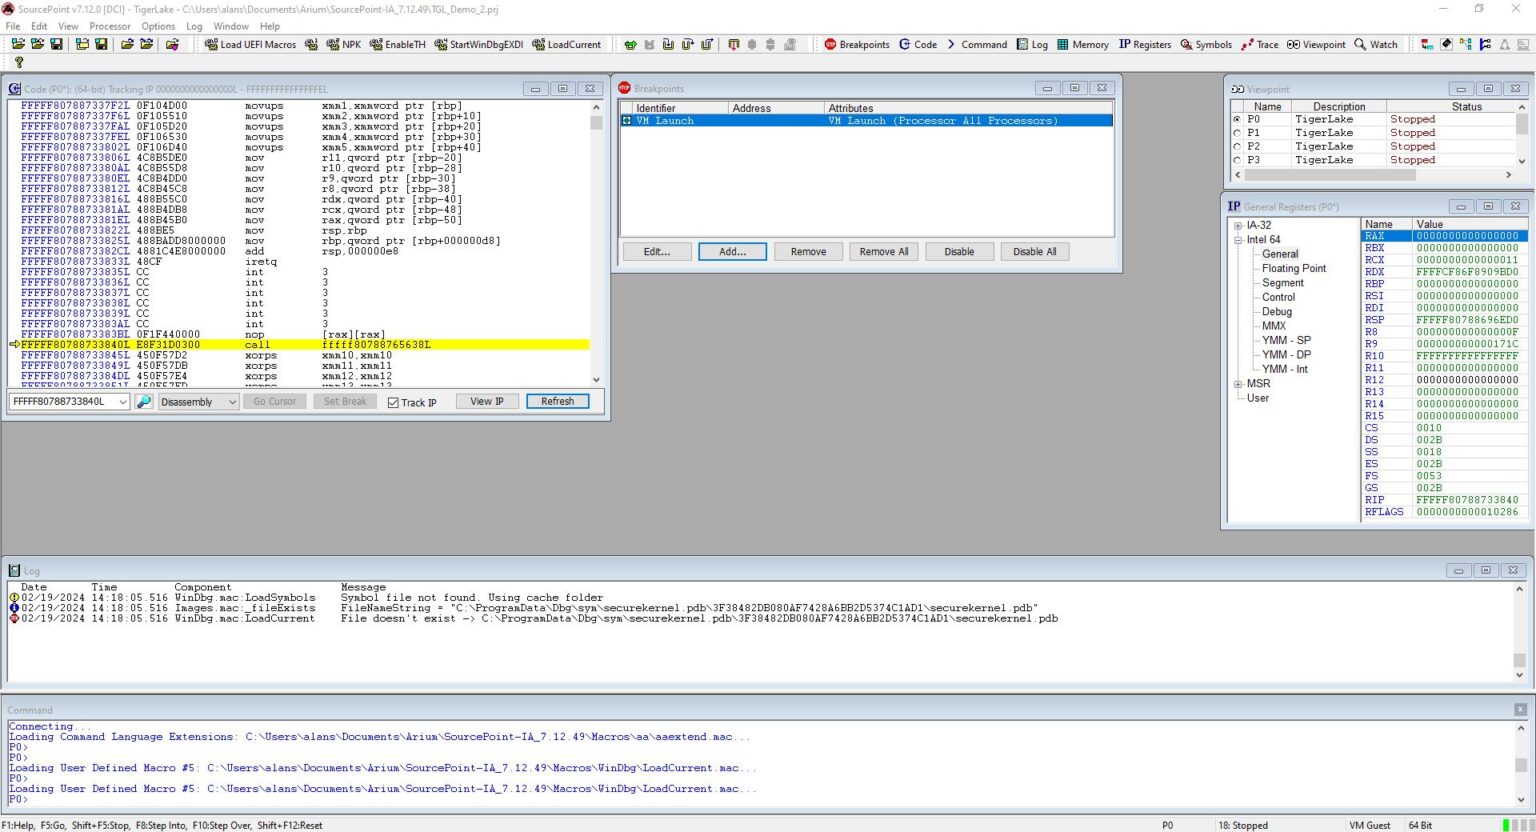The height and width of the screenshot is (832, 1536).
Task: Select processor P2 radio button in Viewpoint
Action: pyautogui.click(x=1237, y=146)
